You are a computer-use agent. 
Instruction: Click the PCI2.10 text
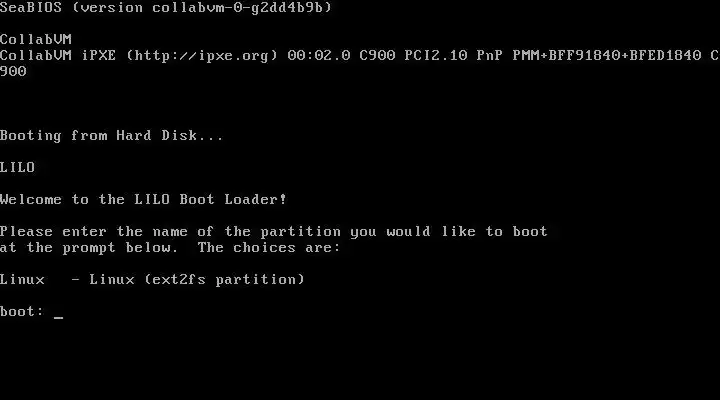436,56
